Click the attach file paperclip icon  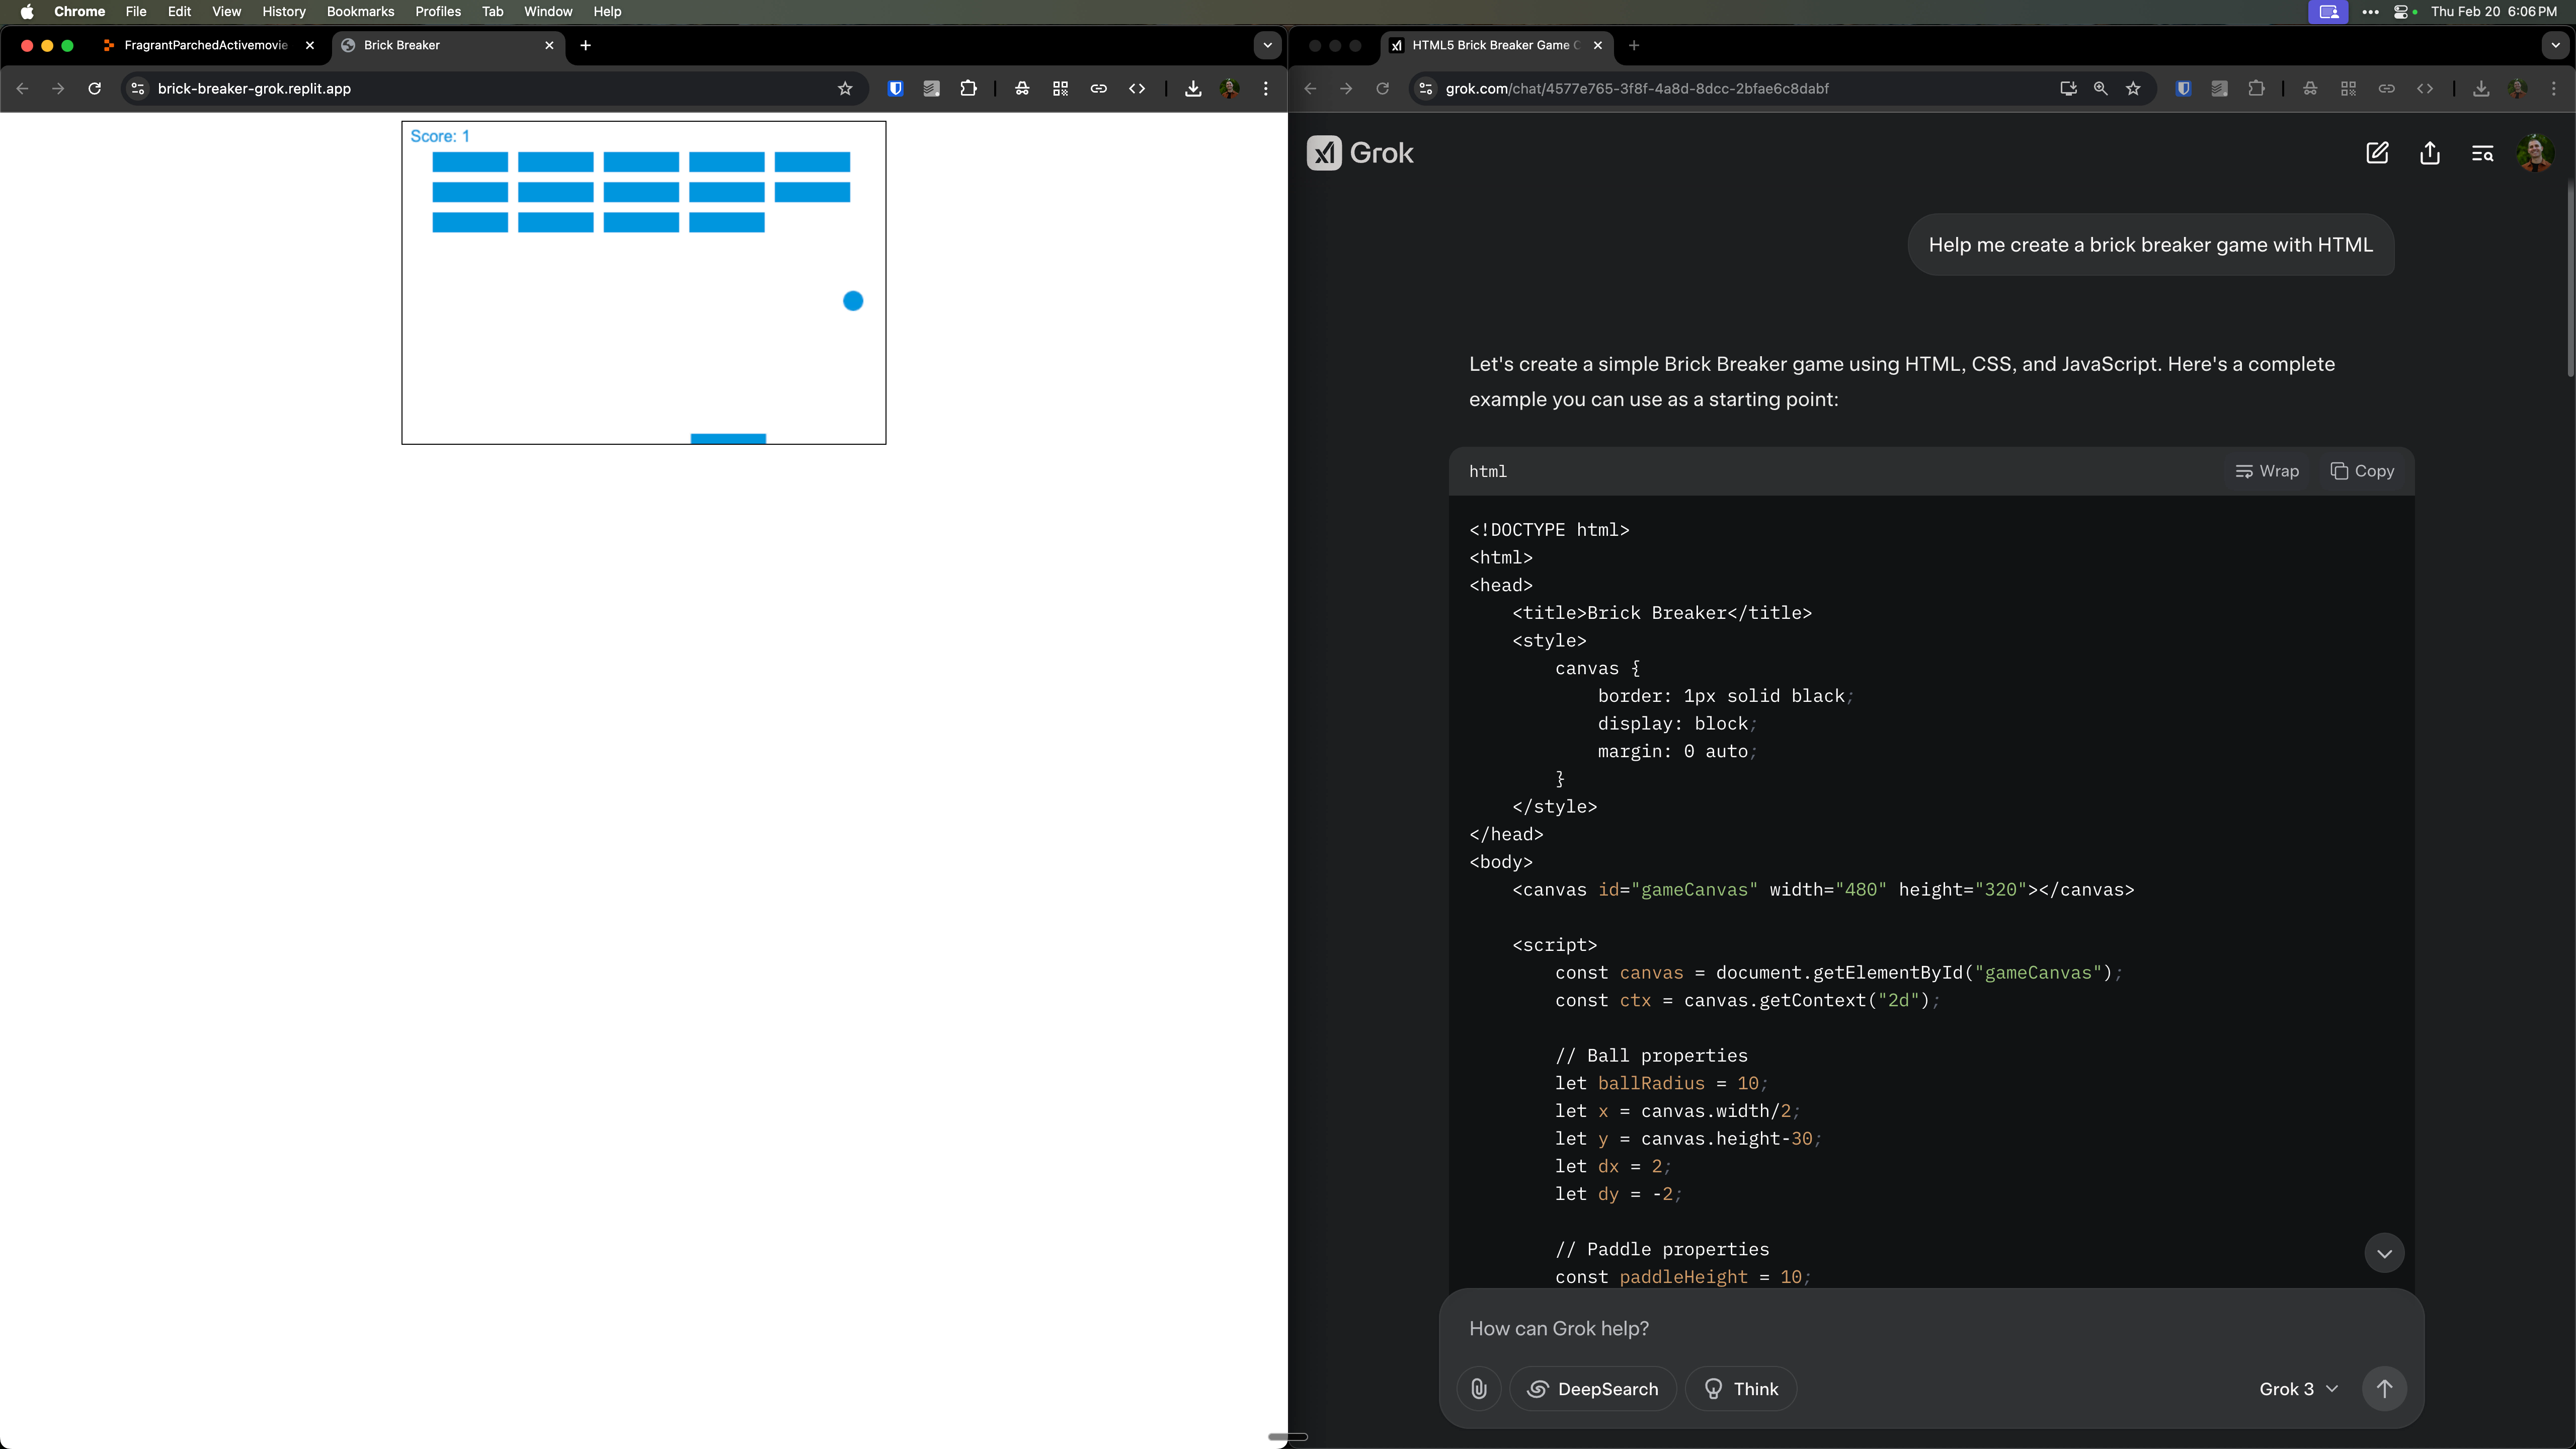(x=1479, y=1388)
